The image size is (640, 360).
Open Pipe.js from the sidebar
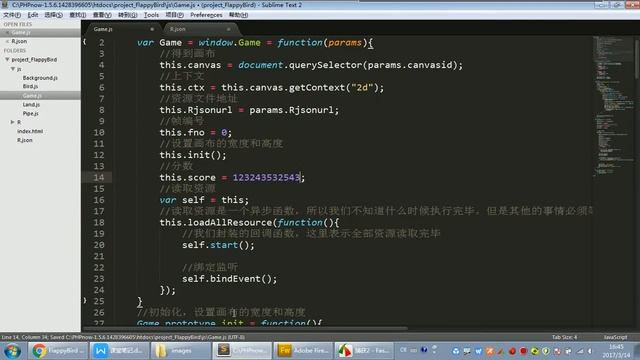(31, 113)
